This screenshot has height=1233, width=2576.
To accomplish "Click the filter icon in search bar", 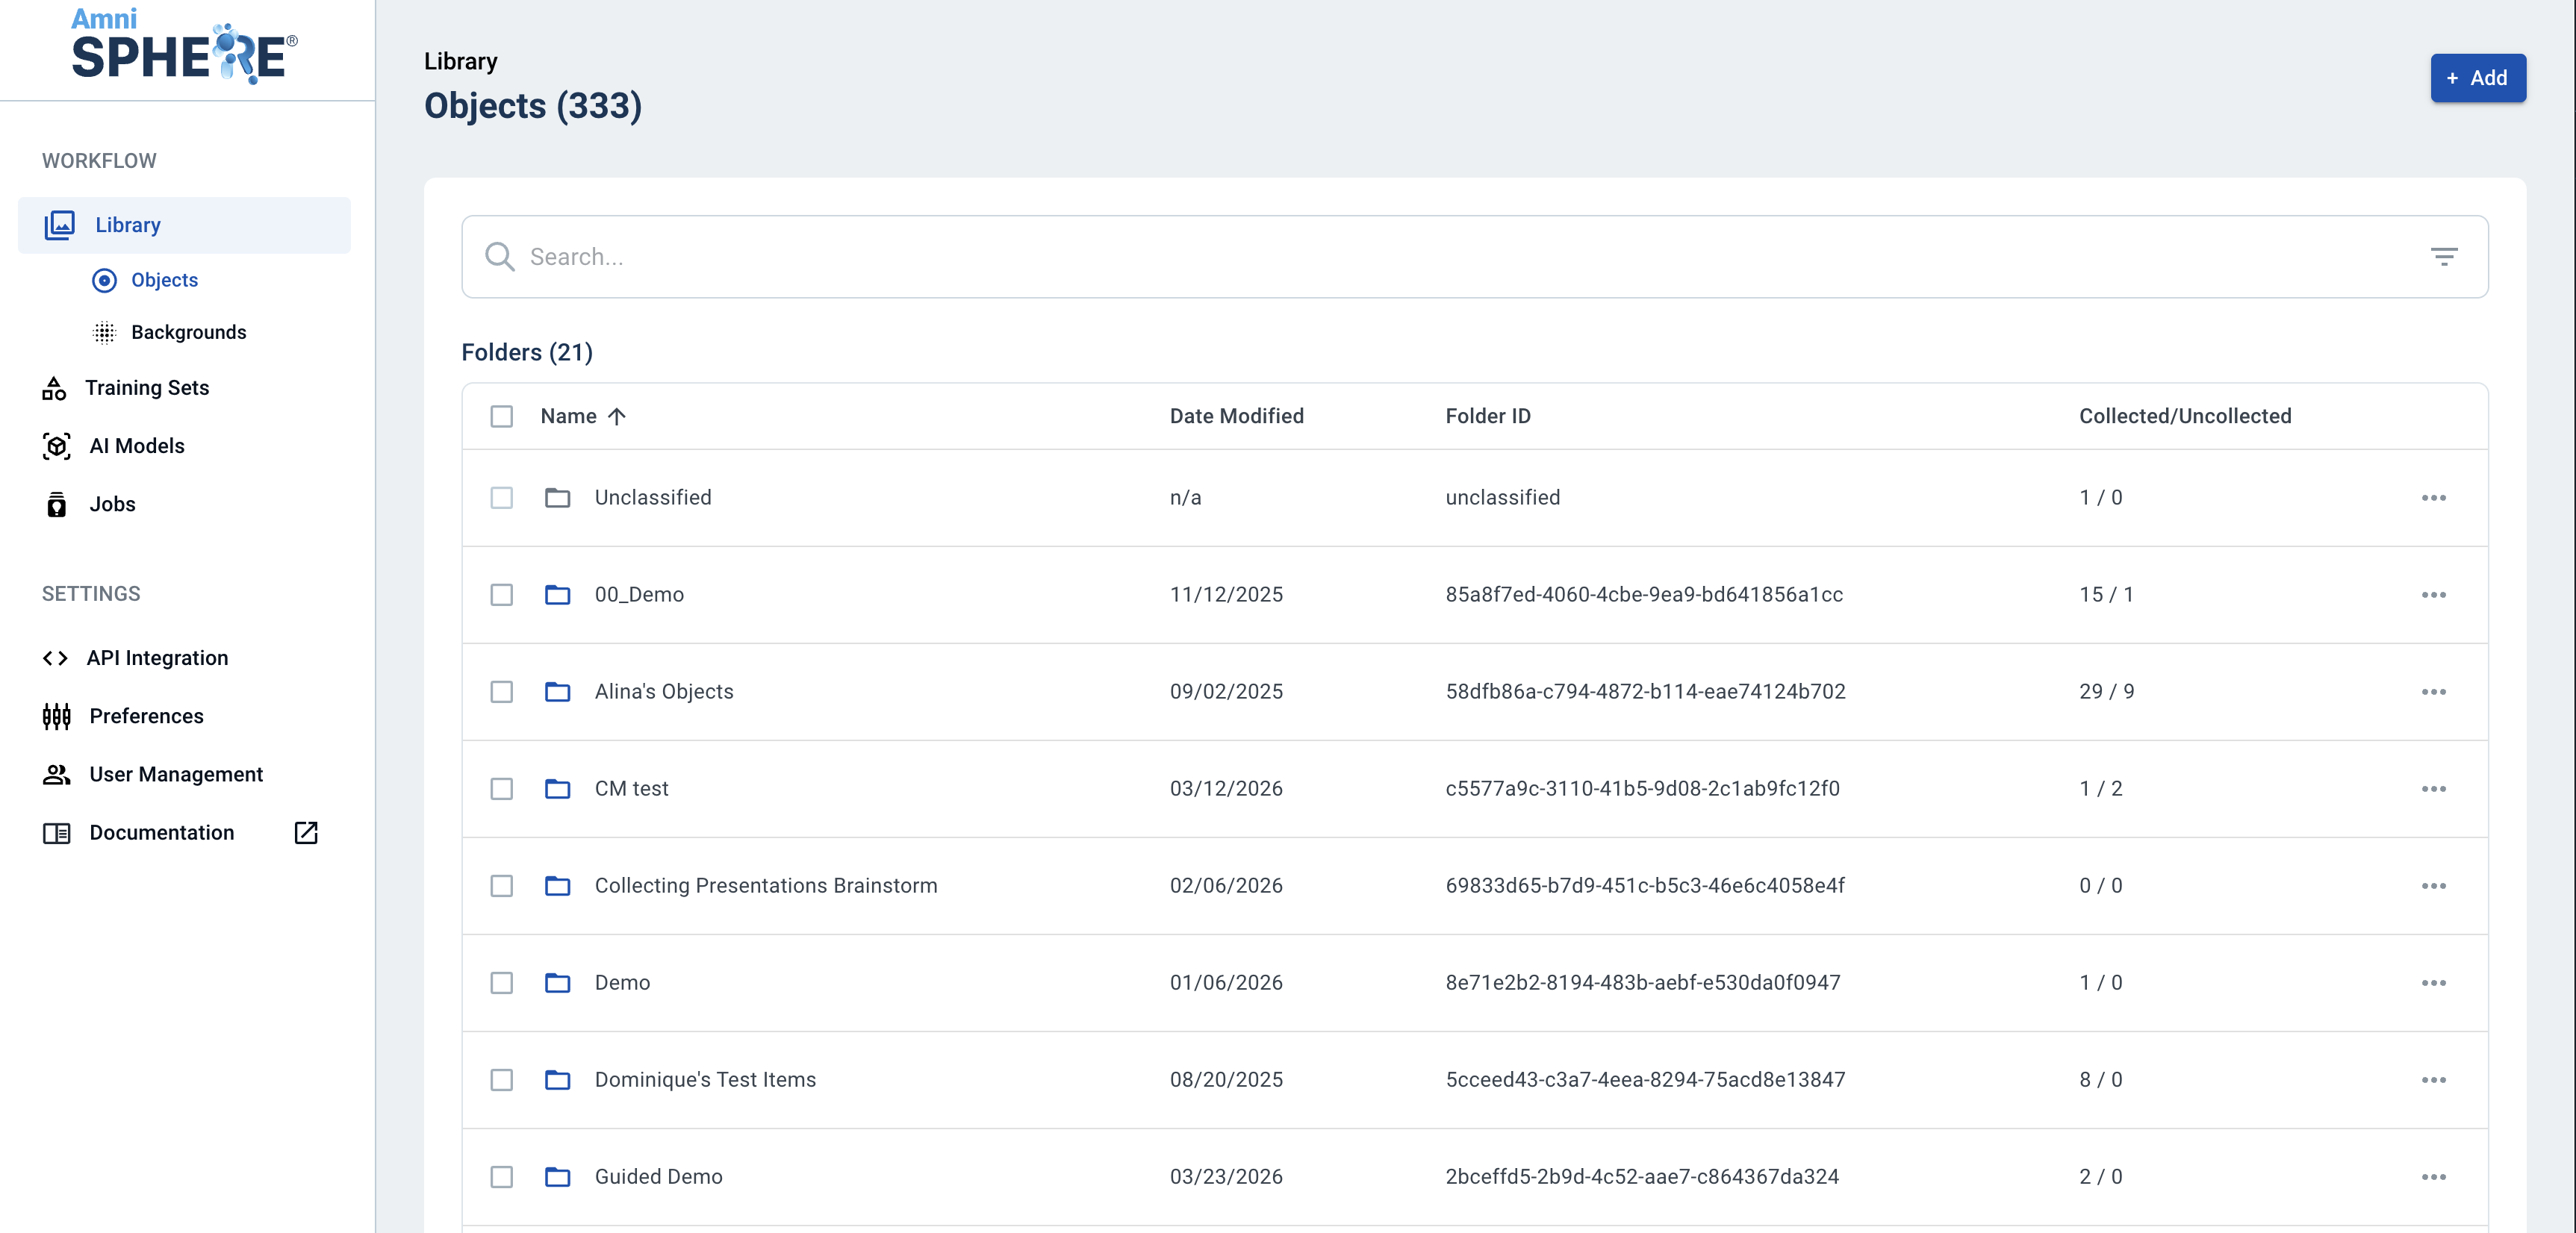I will coord(2443,257).
